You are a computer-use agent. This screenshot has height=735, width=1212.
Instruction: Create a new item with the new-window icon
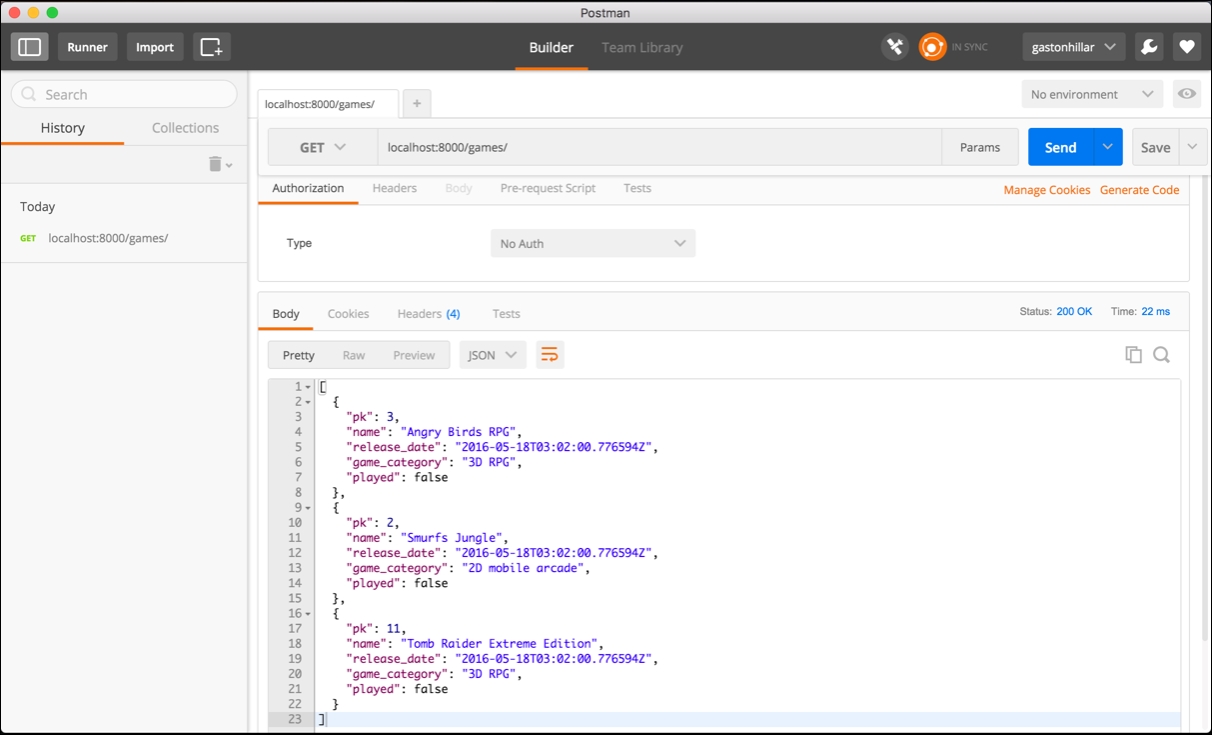(x=211, y=46)
